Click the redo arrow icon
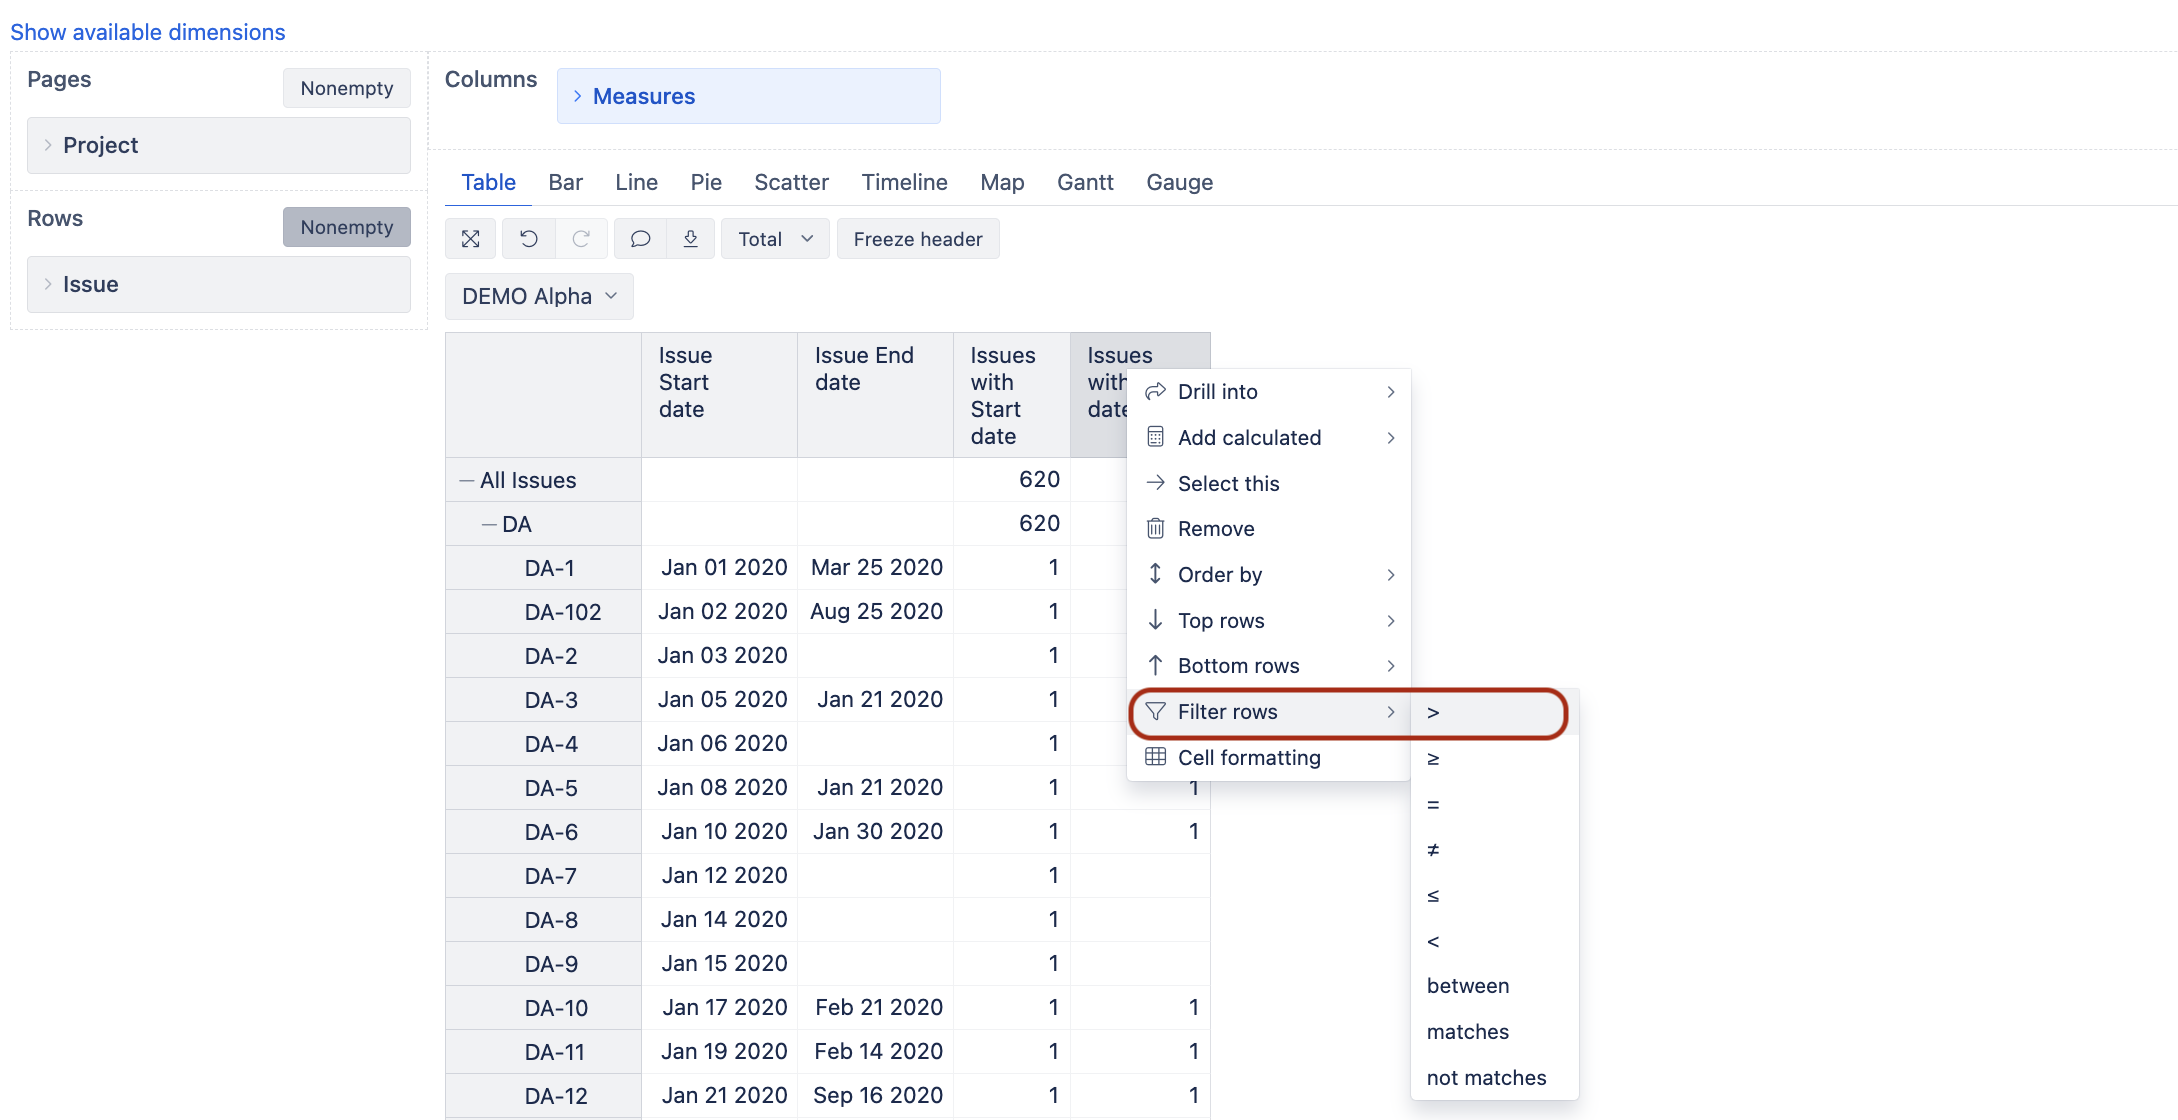Image resolution: width=2178 pixels, height=1120 pixels. 581,239
